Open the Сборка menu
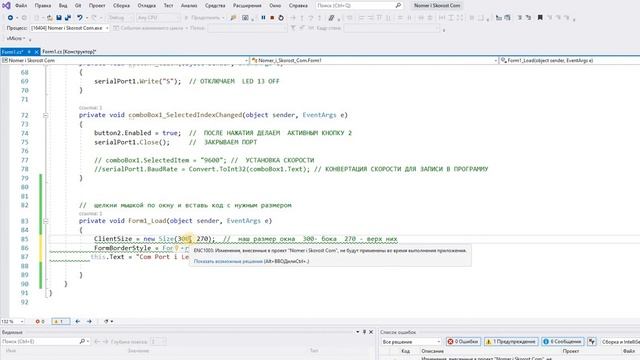This screenshot has height=360, width=640. [x=121, y=6]
